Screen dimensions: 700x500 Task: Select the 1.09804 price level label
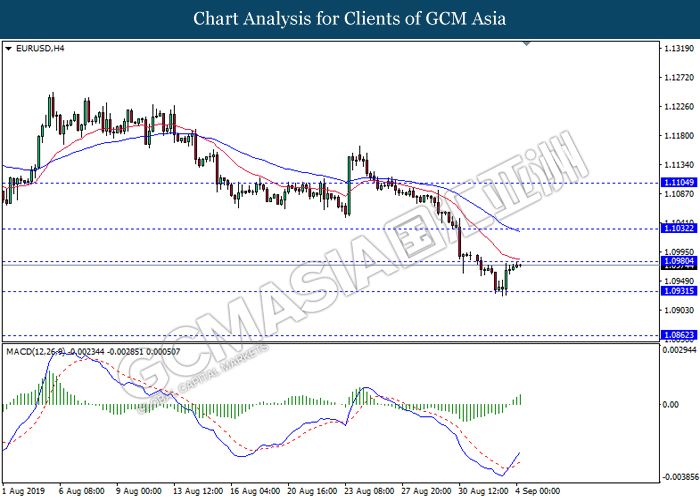678,261
